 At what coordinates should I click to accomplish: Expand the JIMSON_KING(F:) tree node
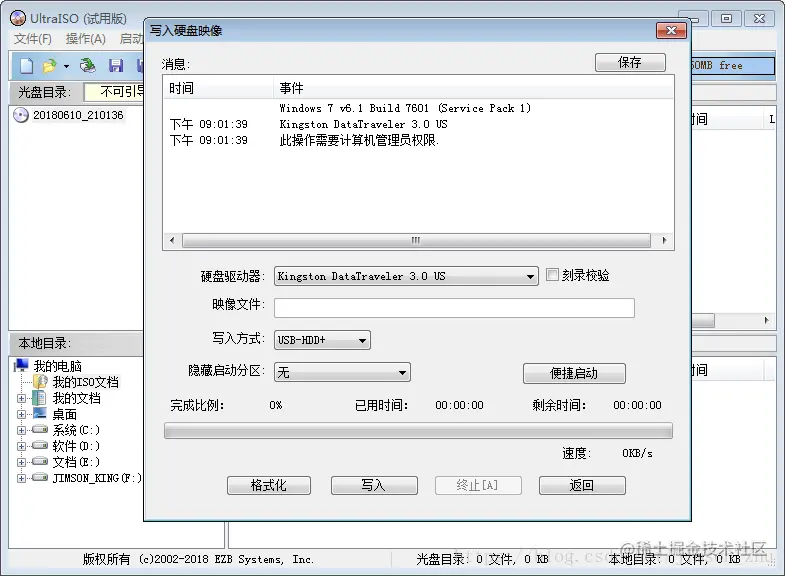click(x=21, y=478)
